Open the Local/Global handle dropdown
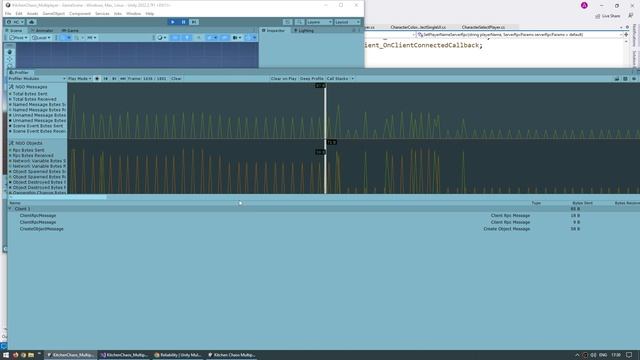 coord(41,38)
